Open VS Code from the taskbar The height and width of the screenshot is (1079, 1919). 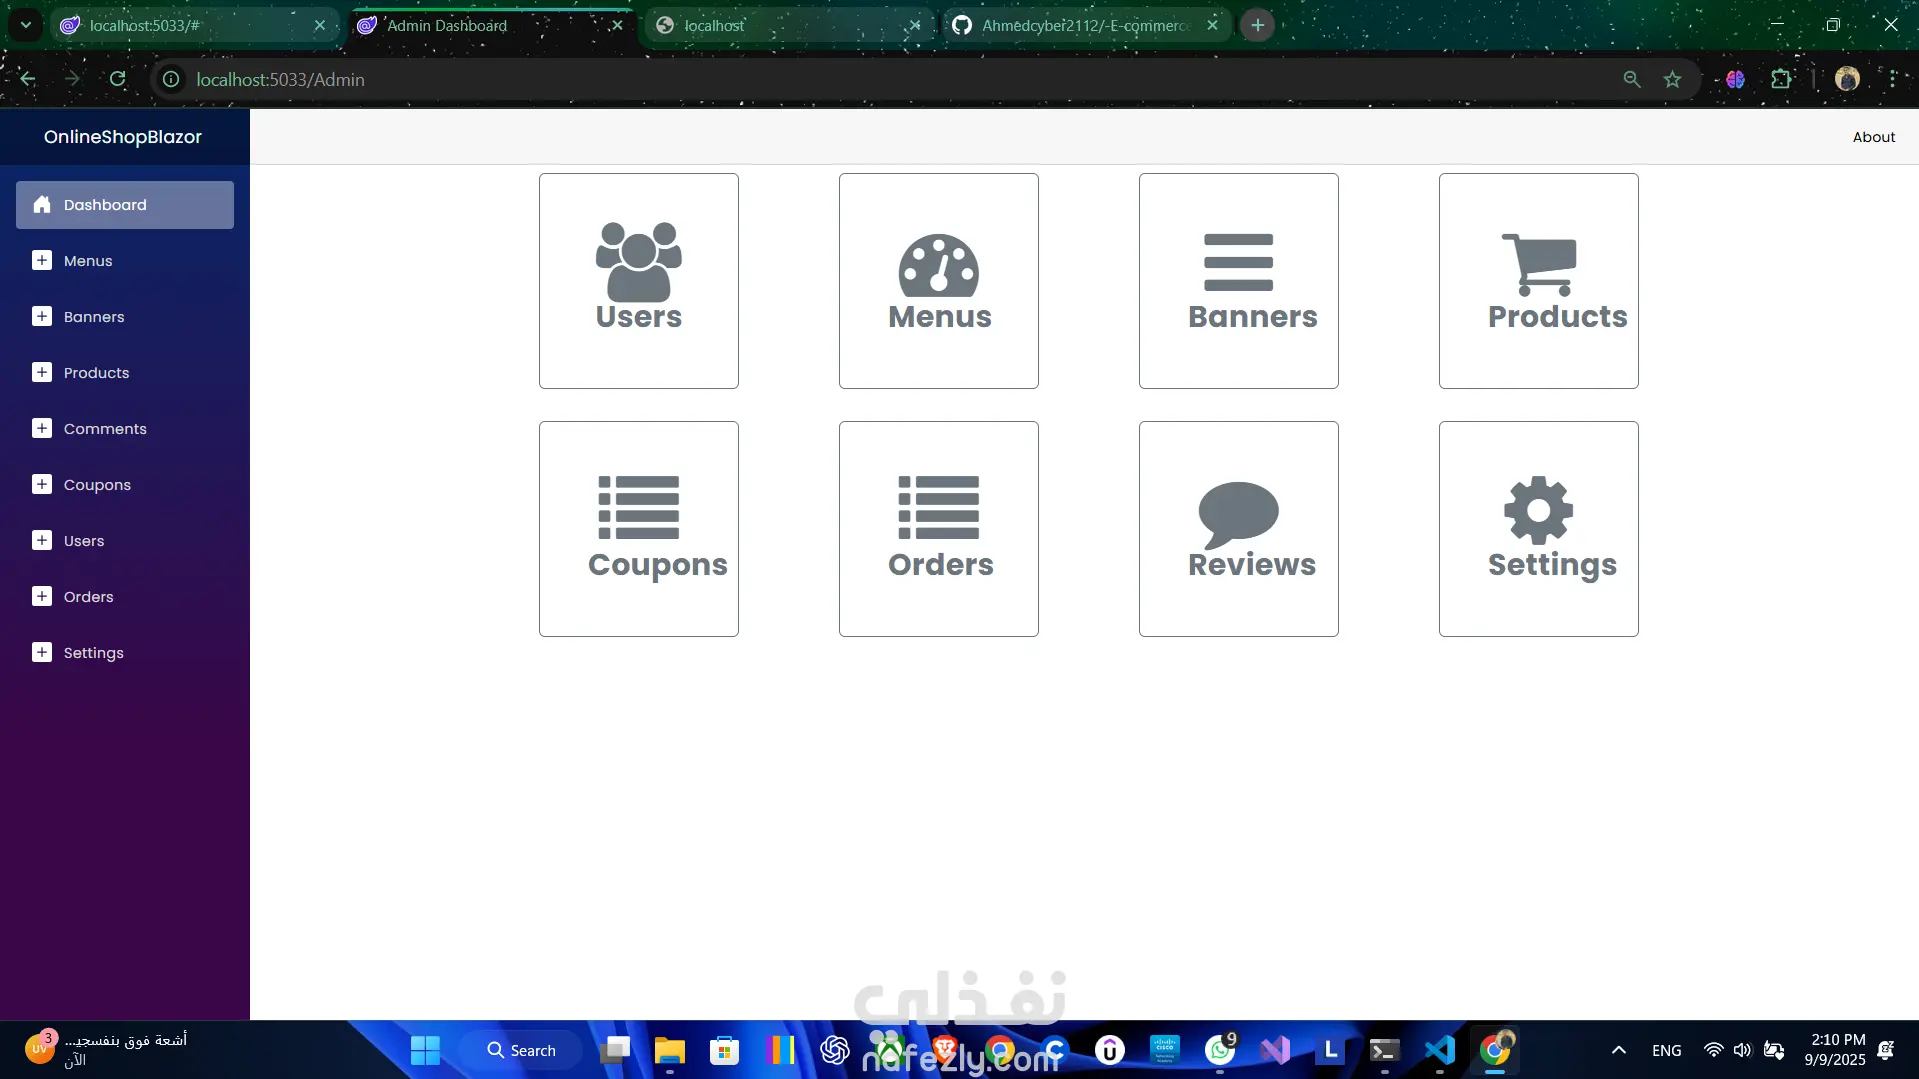1440,1050
